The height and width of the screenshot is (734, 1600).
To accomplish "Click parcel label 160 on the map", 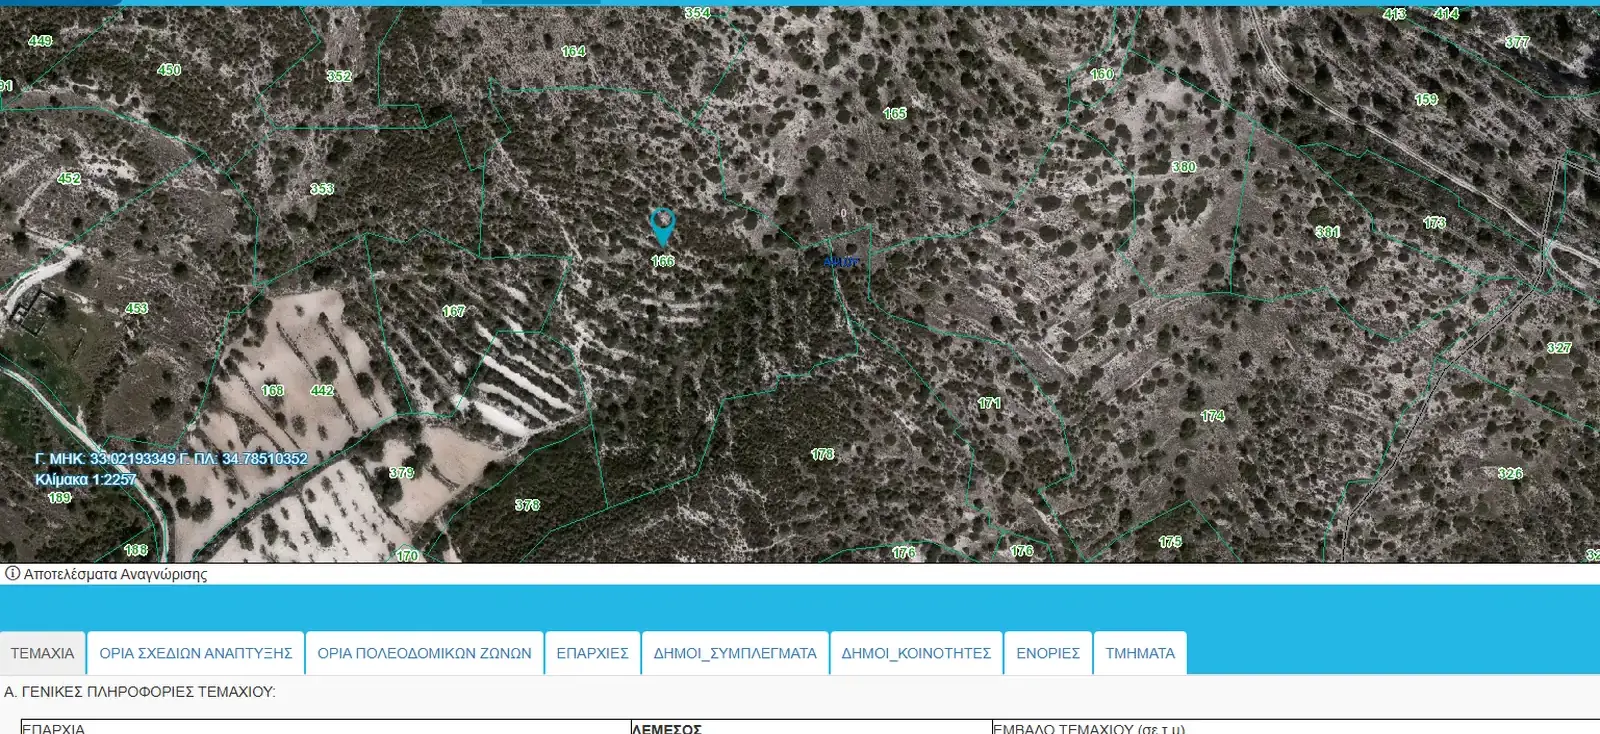I will tap(1102, 74).
